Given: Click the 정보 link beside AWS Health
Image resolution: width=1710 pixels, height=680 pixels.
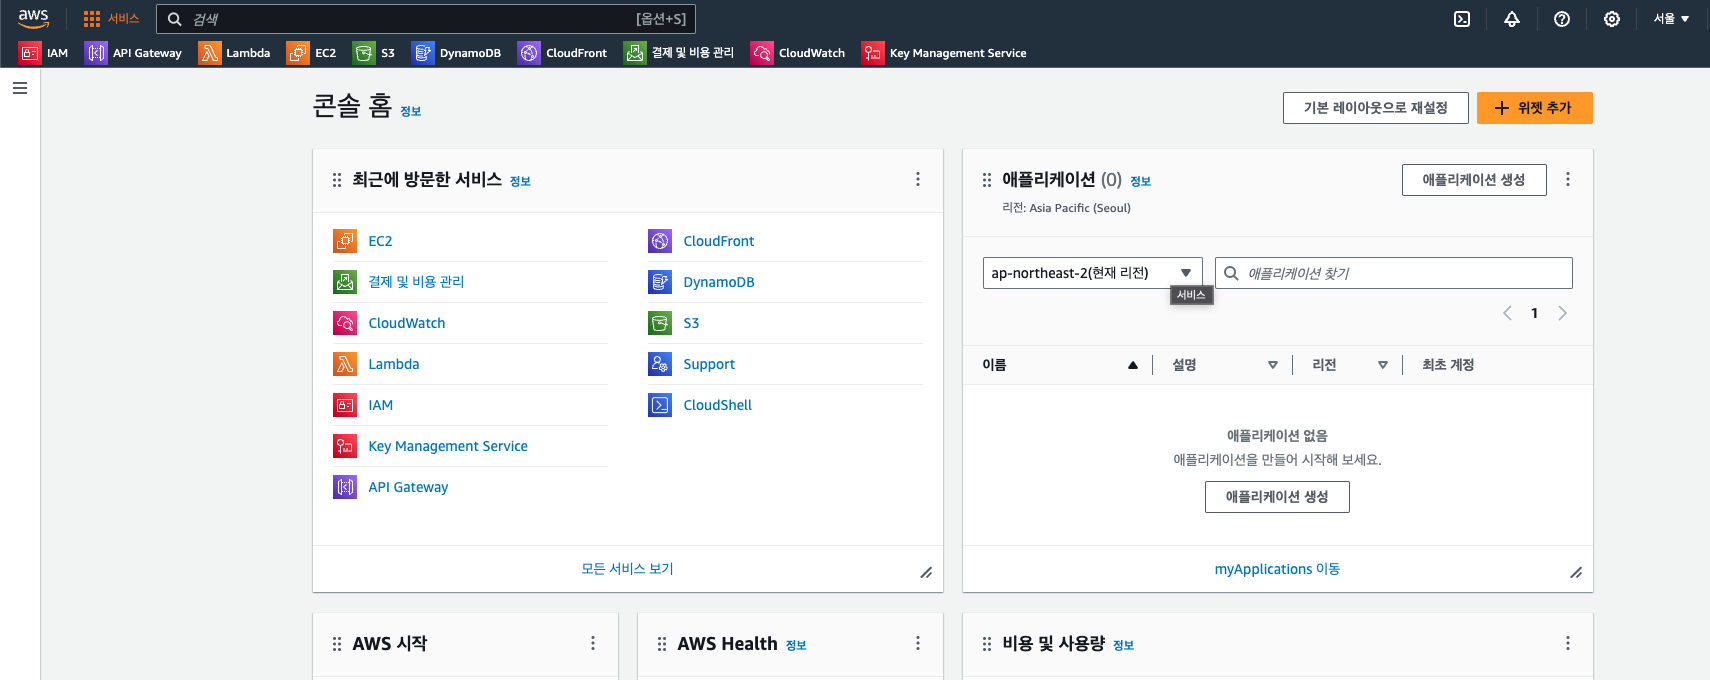Looking at the screenshot, I should (796, 645).
